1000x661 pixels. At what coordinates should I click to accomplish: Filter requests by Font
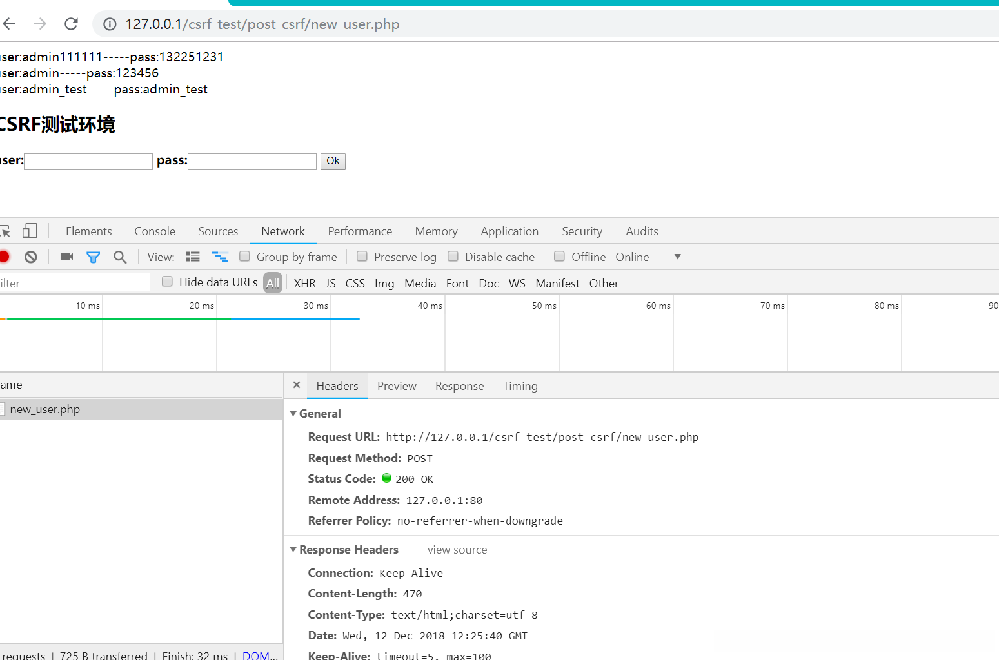[x=457, y=283]
